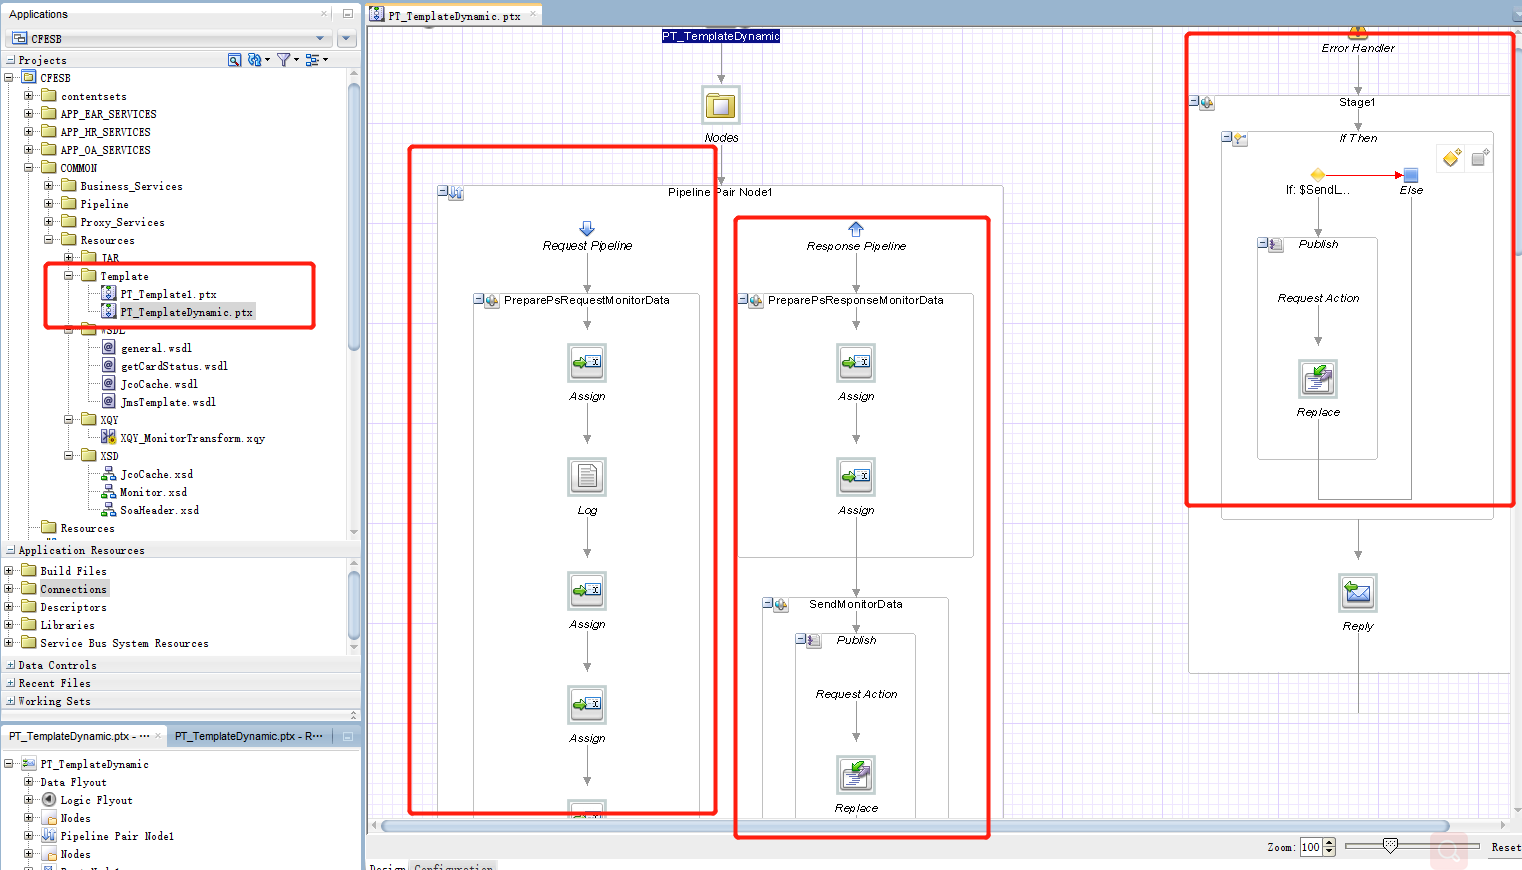Click the SendMonitorData stage icon

[781, 604]
